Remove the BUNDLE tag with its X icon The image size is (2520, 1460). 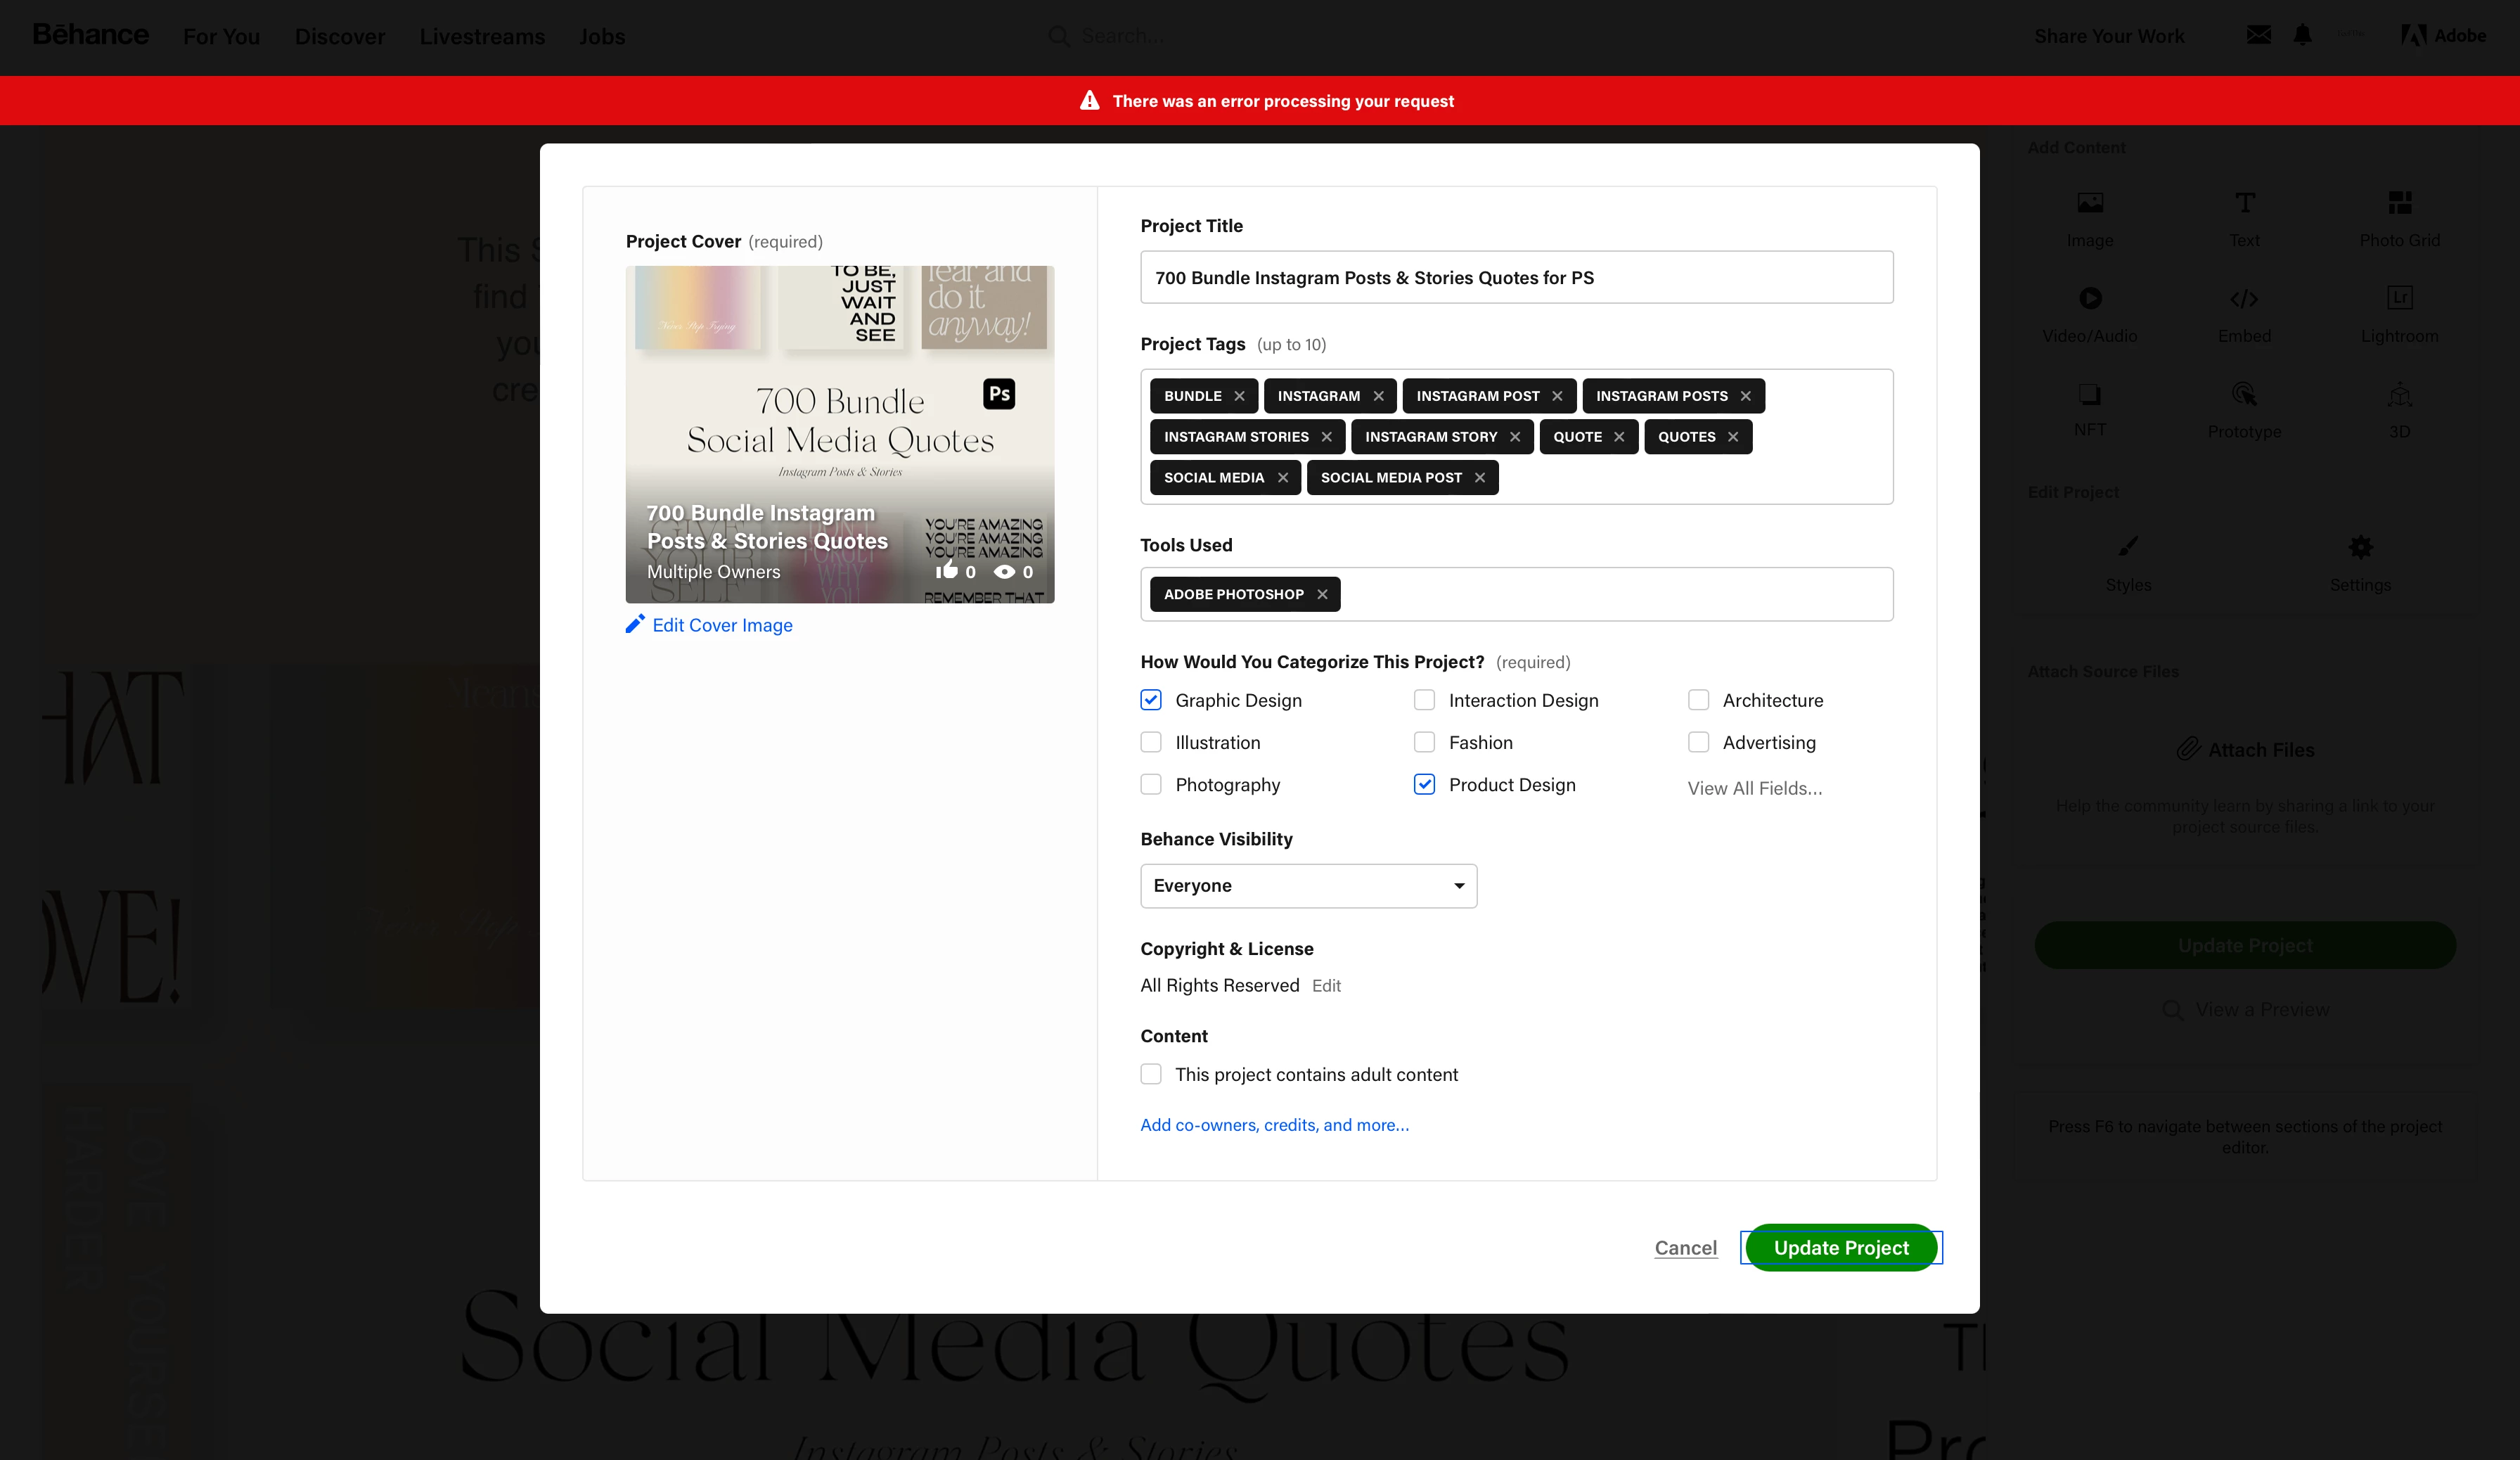tap(1239, 396)
